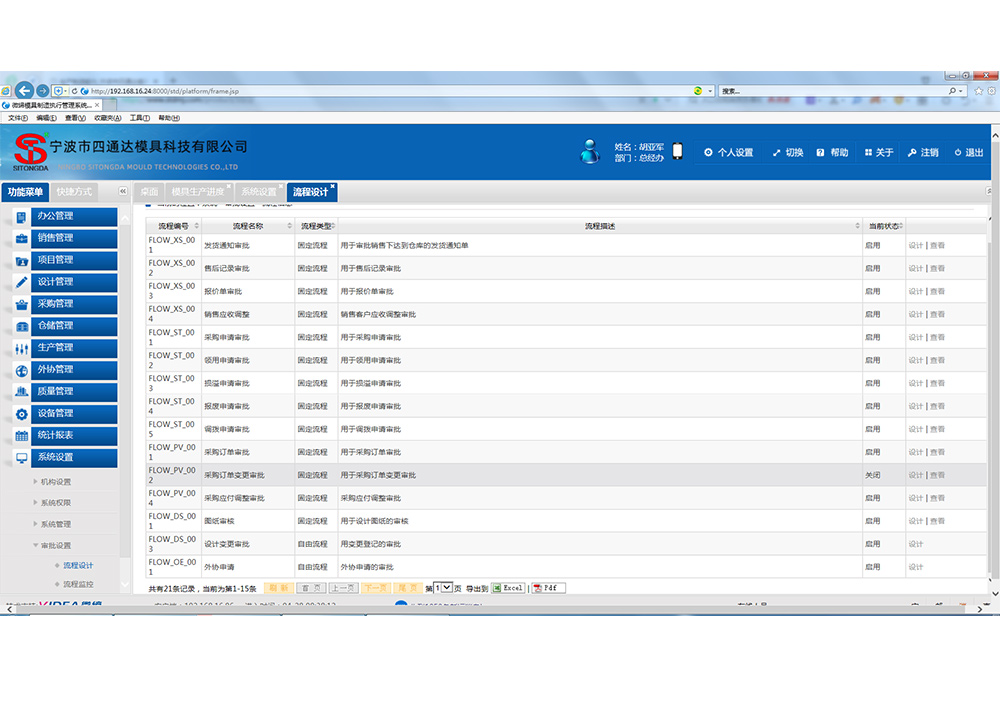Select 流程监控 in the sidebar tree

pos(78,583)
